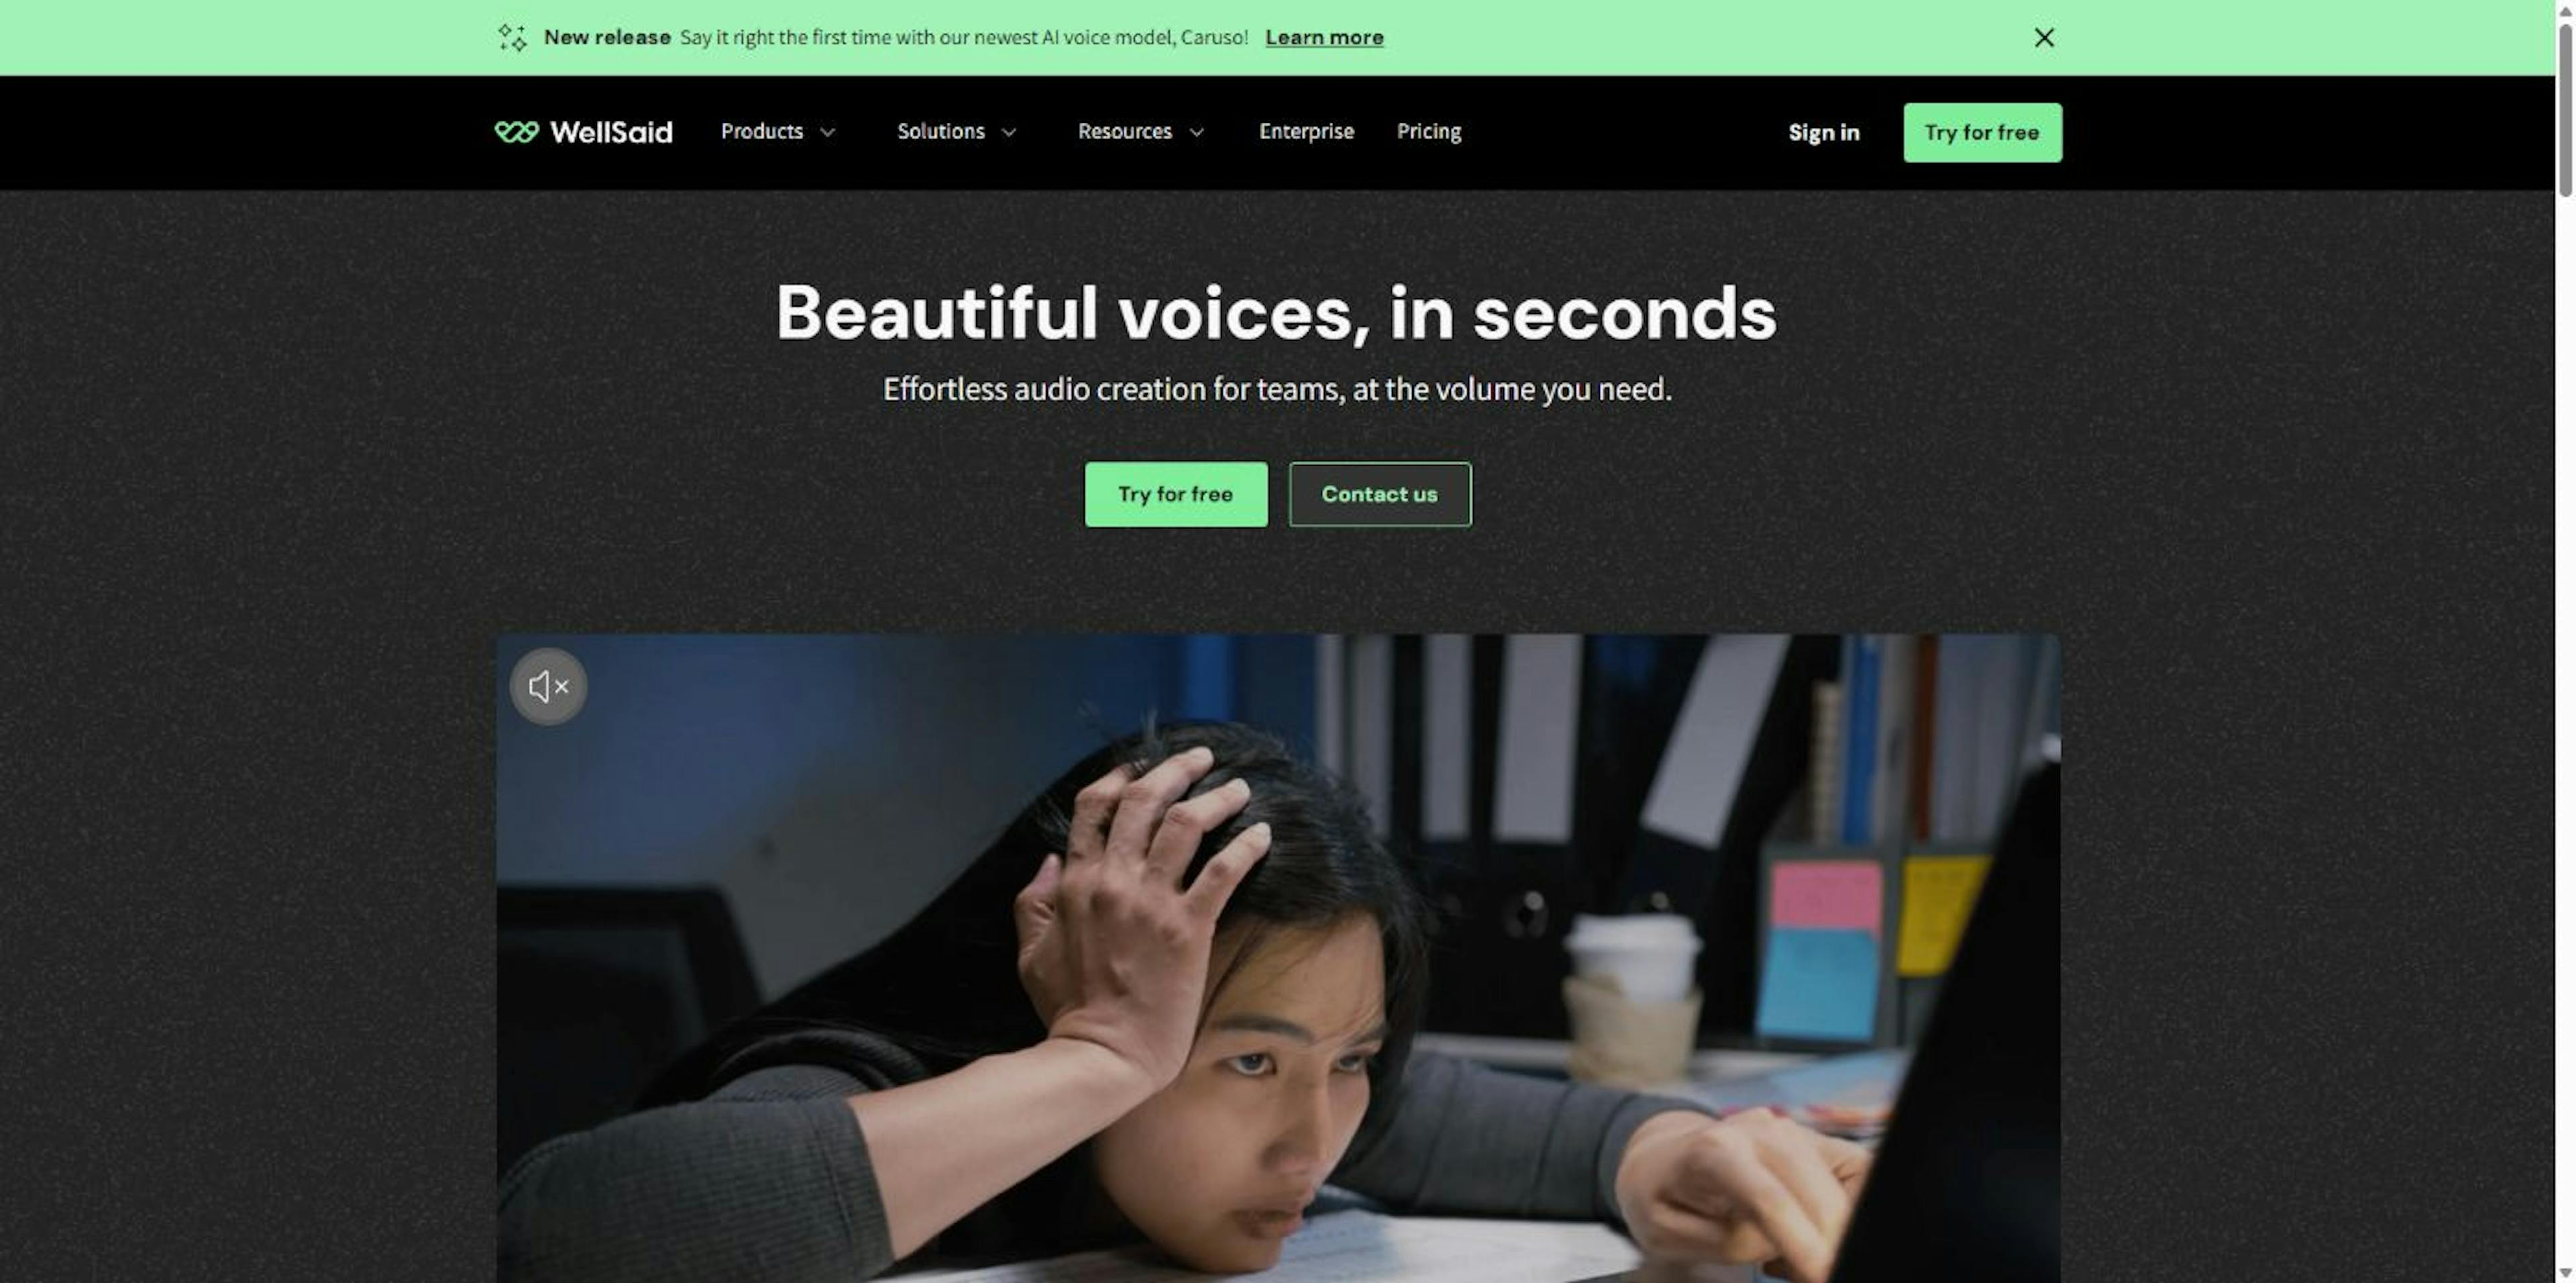
Task: Unmute the hero video sound
Action: [548, 686]
